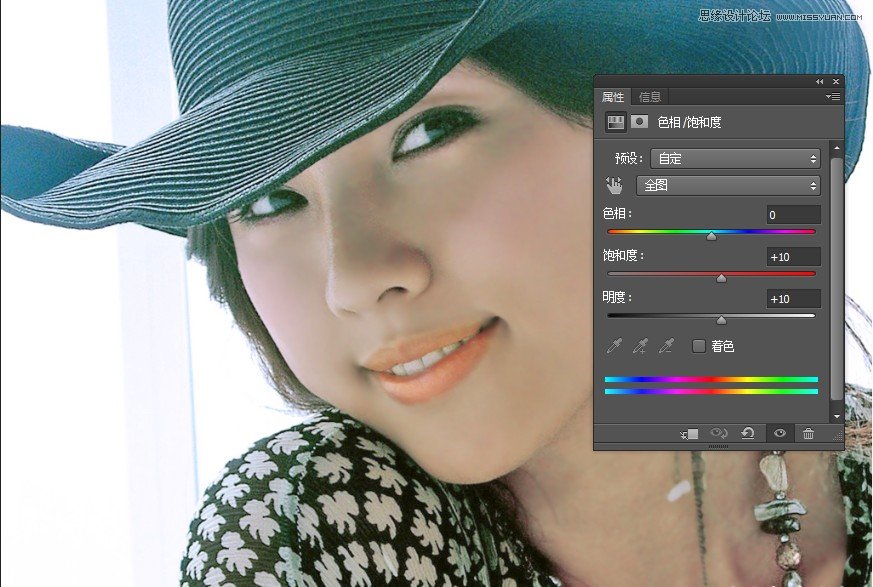Click the collapse-to-icons double arrow button
The image size is (873, 587).
coord(821,81)
